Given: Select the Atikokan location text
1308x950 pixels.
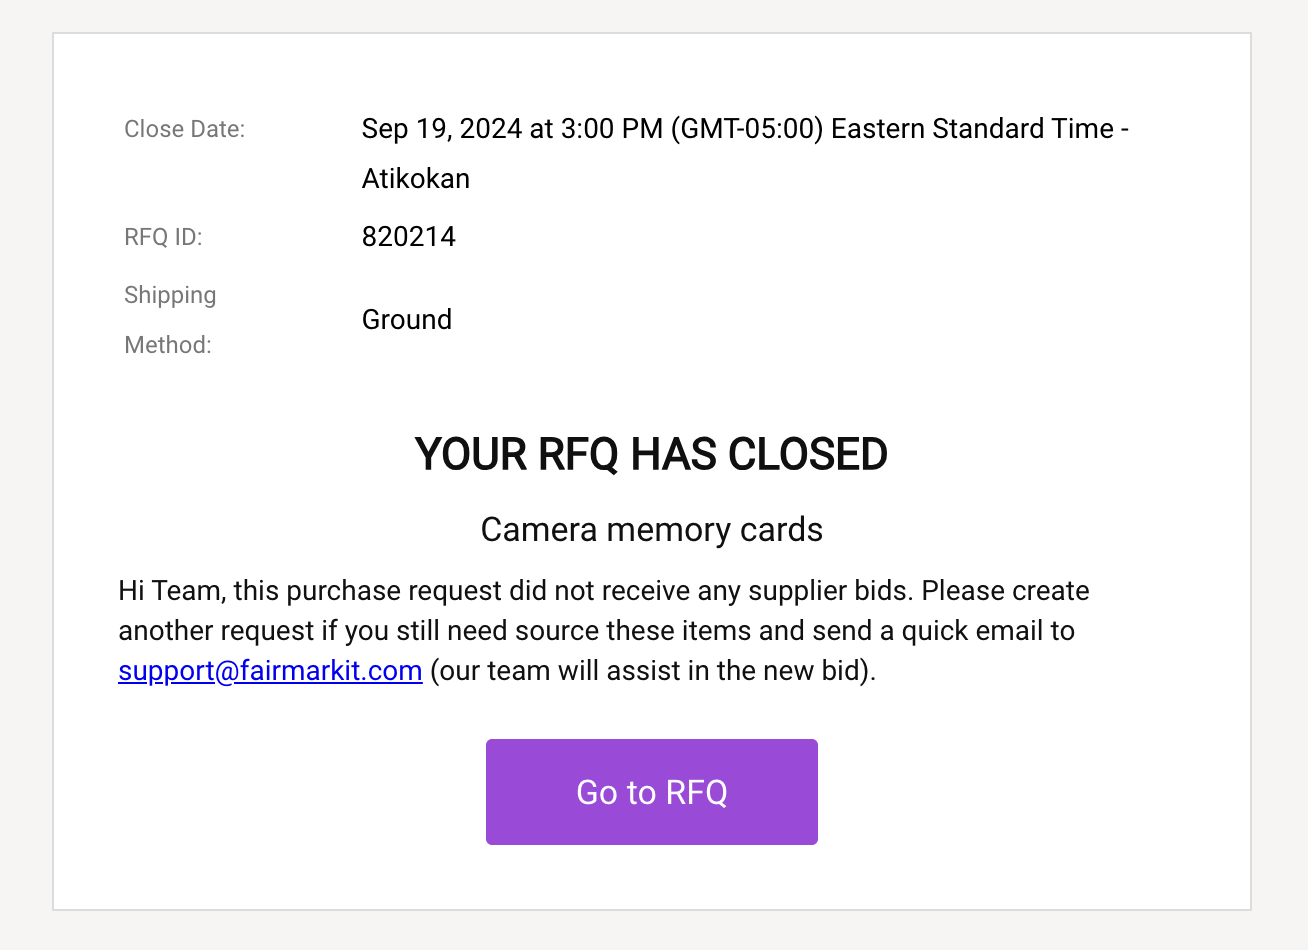Looking at the screenshot, I should (x=416, y=179).
